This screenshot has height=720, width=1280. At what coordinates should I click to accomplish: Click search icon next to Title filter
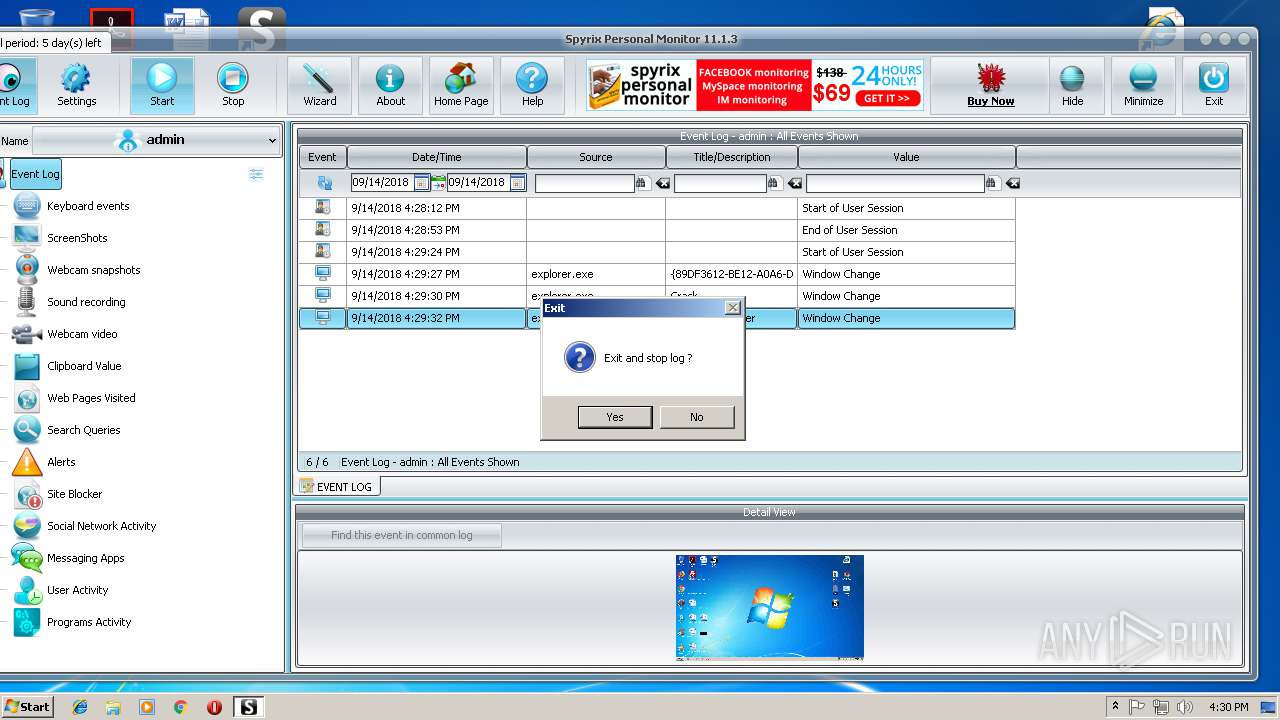coord(774,183)
